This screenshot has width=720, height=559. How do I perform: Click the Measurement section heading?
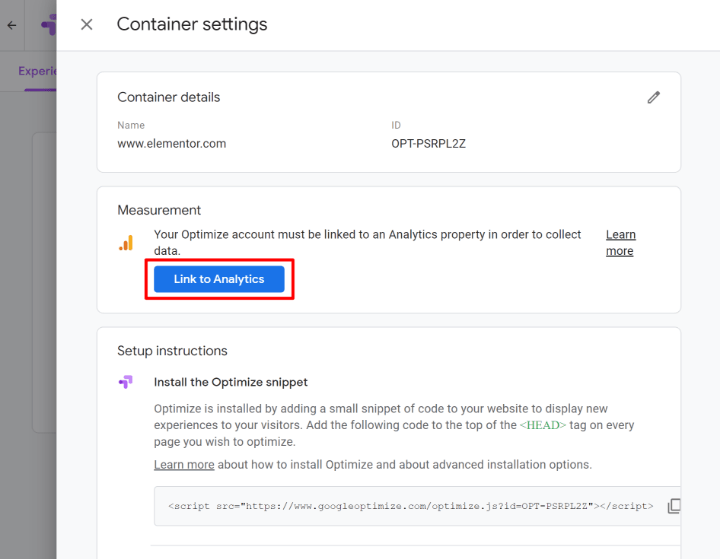[159, 210]
